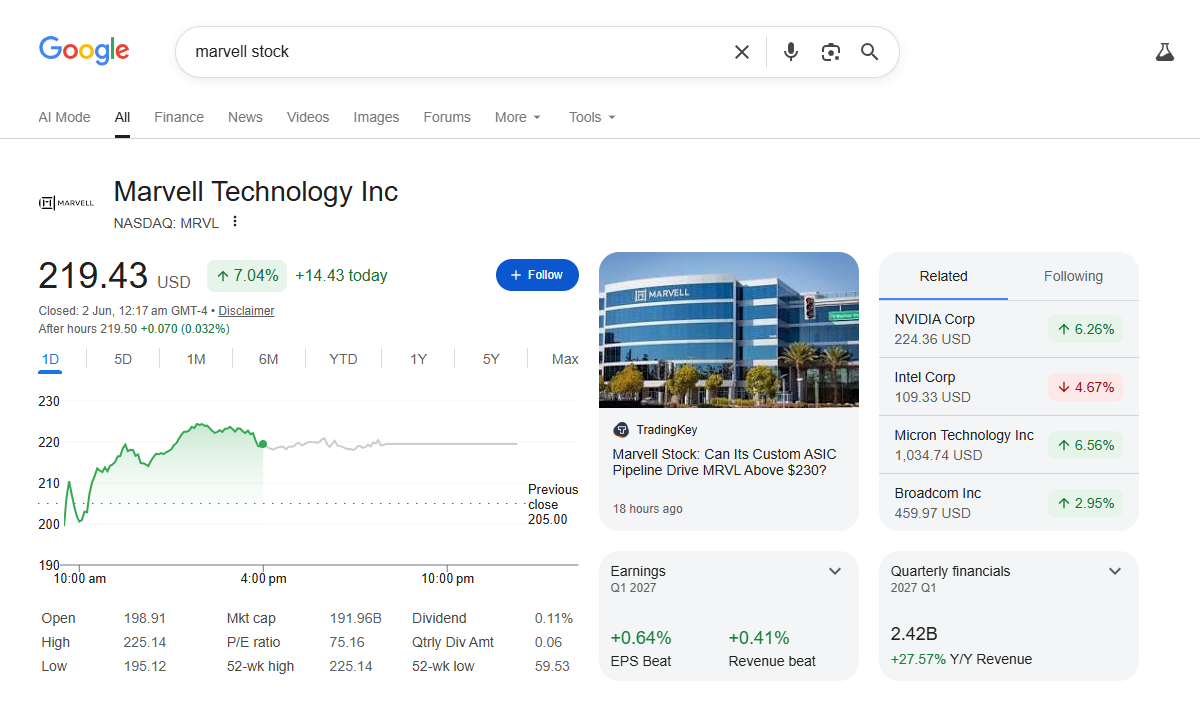Click inside the marvell stock search field

click(455, 52)
